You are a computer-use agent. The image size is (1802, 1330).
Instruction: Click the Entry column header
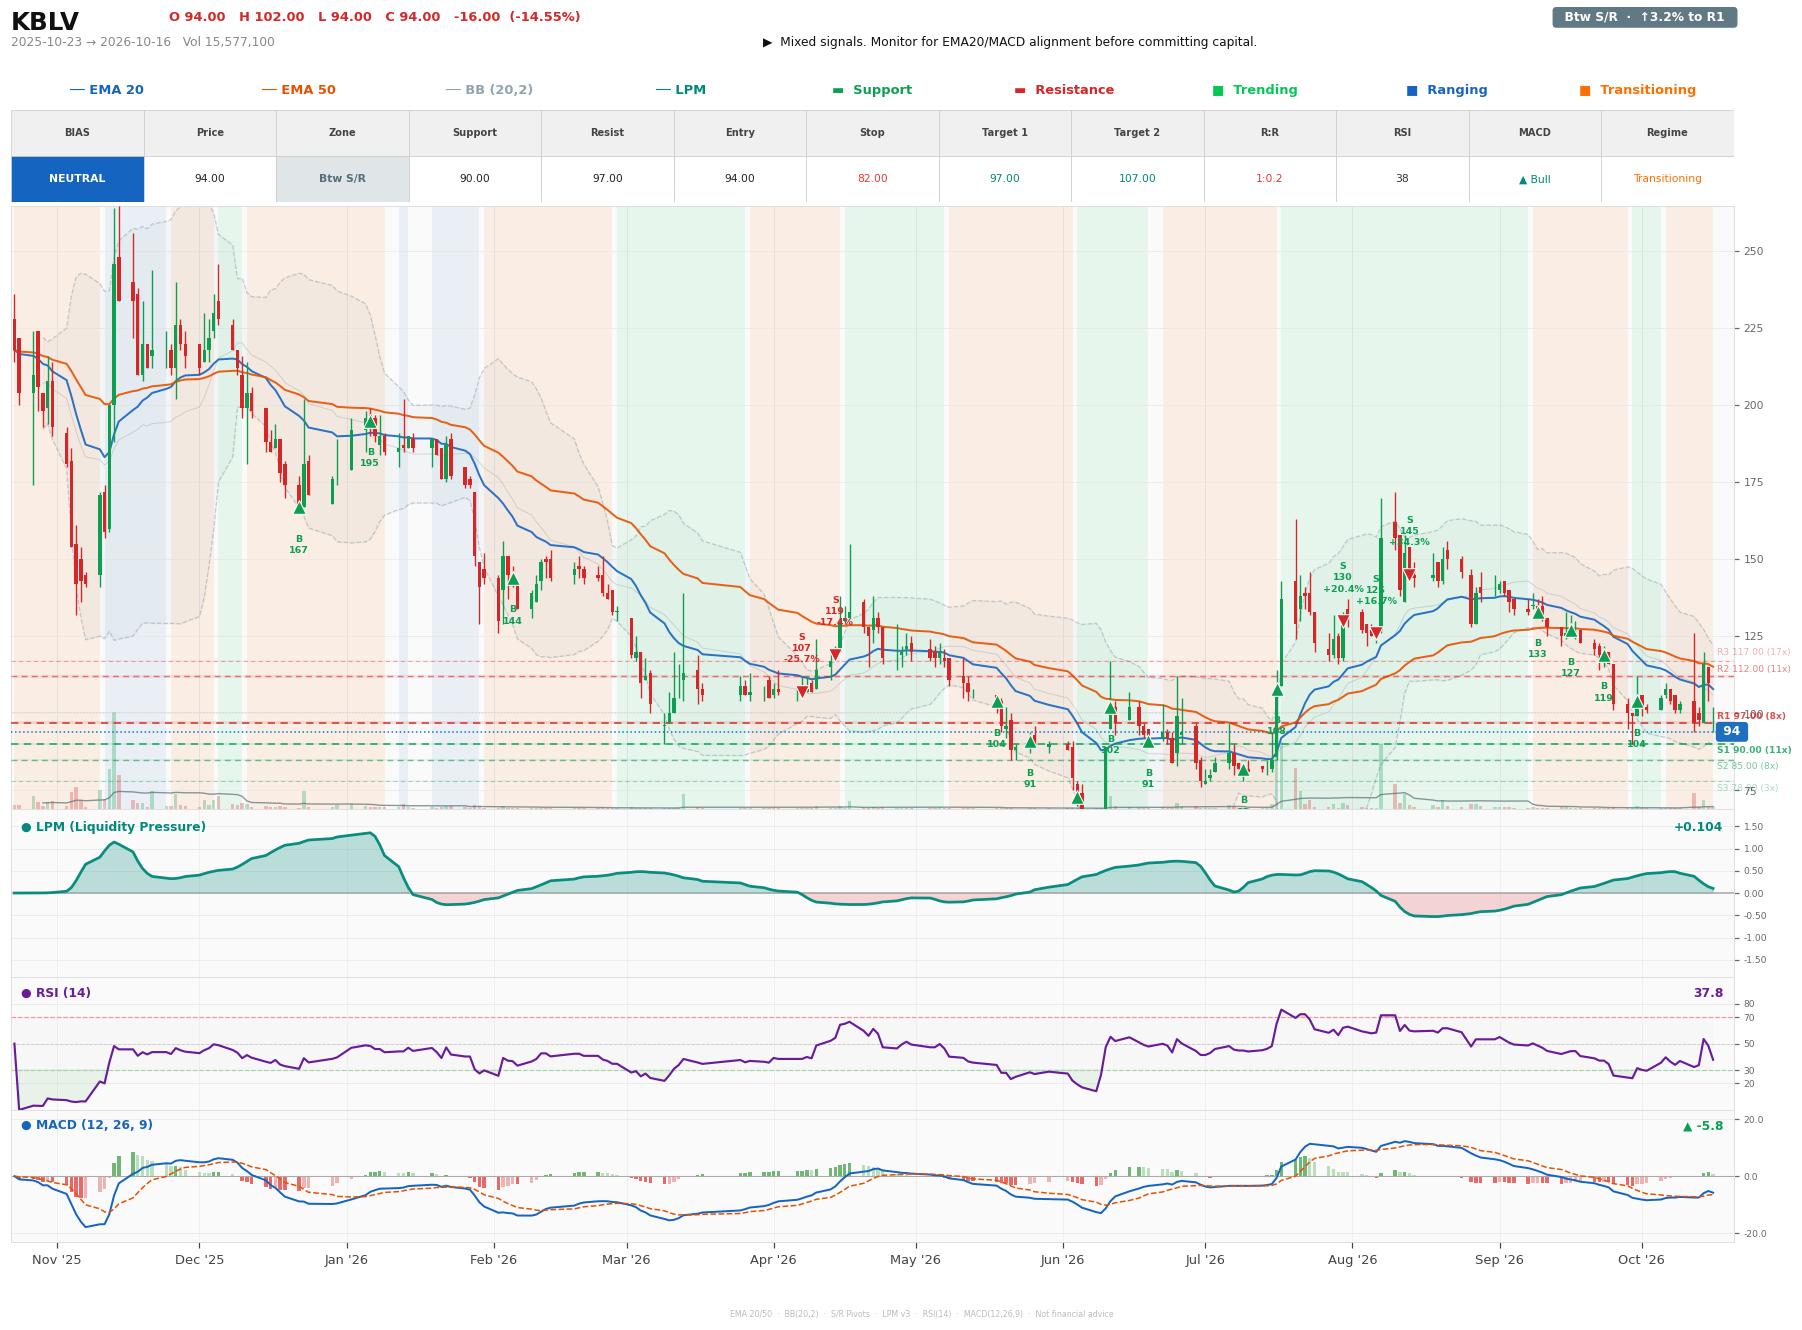(x=740, y=133)
